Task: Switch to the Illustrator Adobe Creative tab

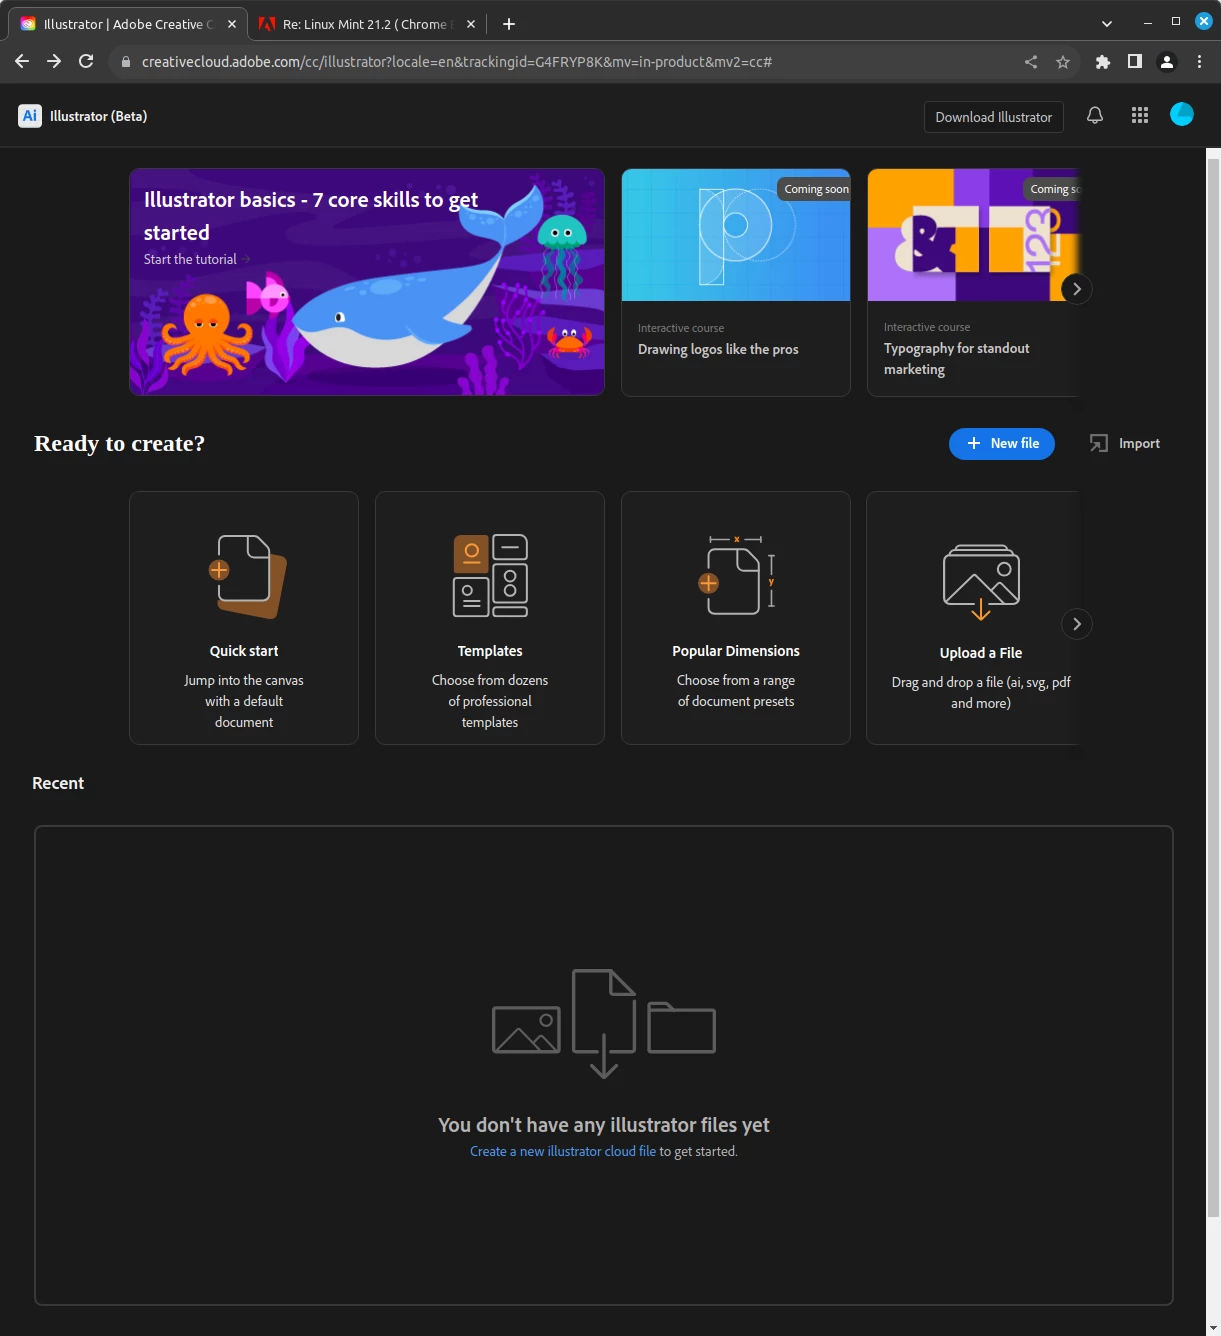Action: [x=128, y=24]
